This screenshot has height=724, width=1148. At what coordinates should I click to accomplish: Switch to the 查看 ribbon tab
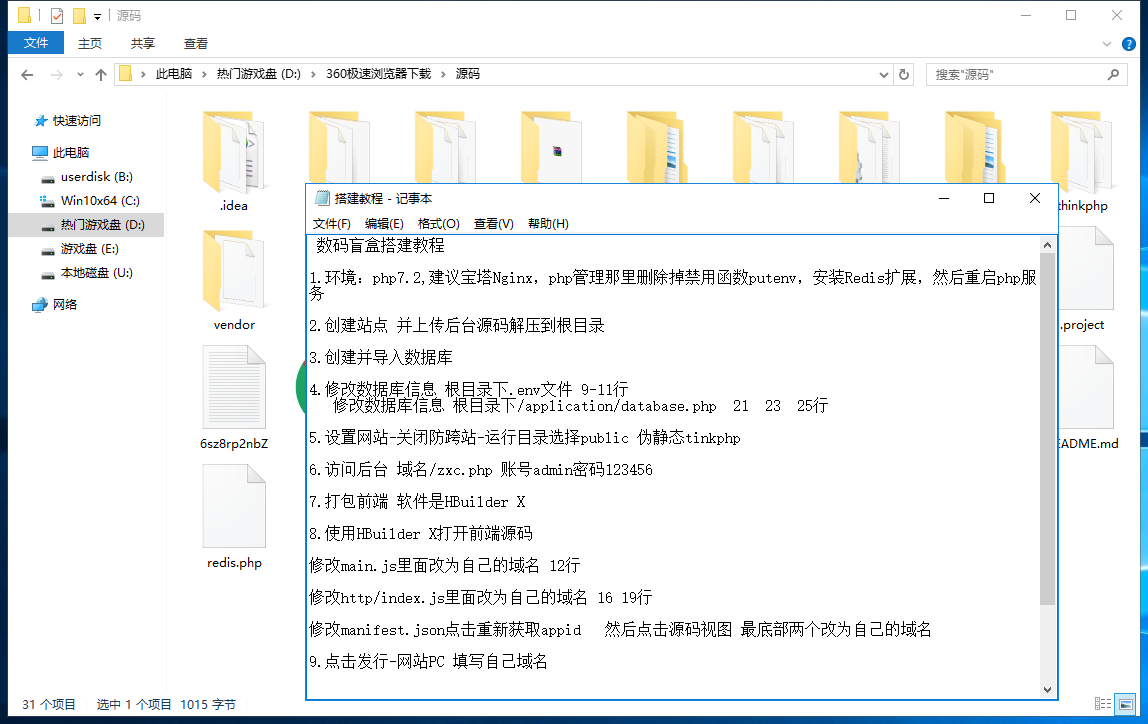[x=196, y=44]
